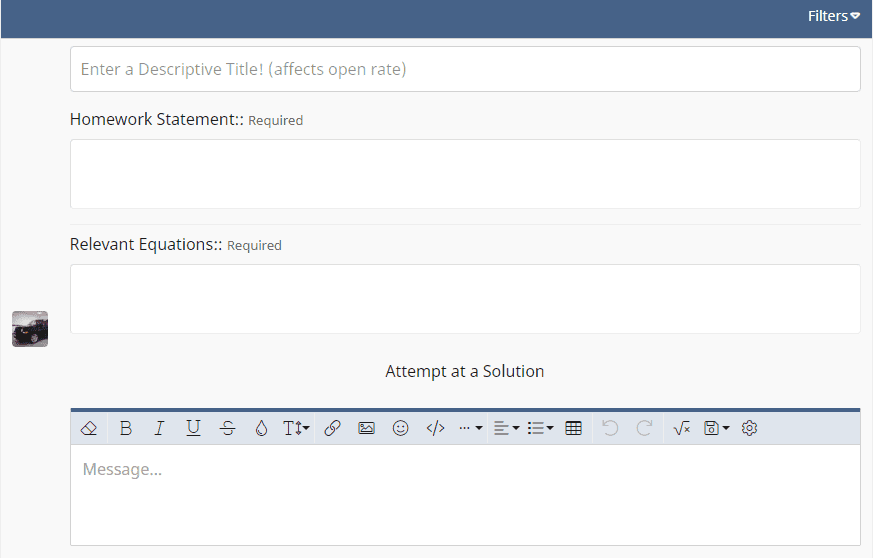Insert a table into the message
This screenshot has width=888, height=558.
pyautogui.click(x=573, y=428)
